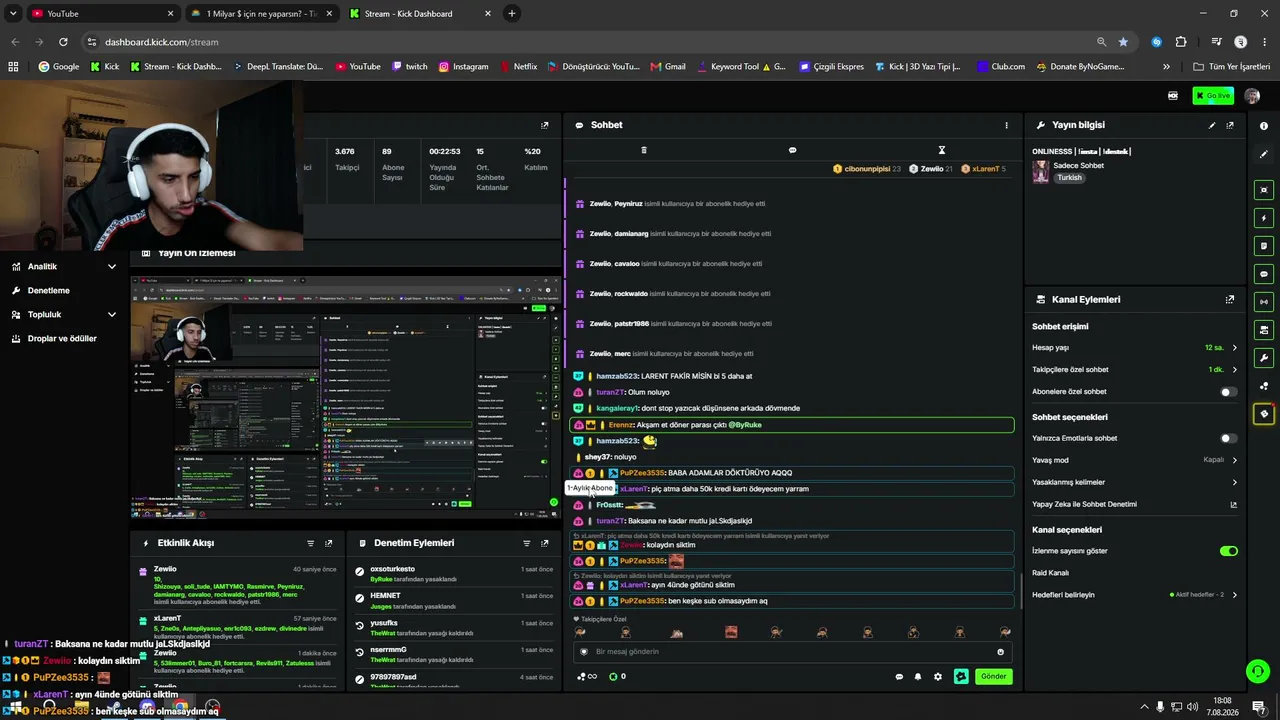1280x720 pixels.
Task: Click the green support headset button
Action: point(1258,672)
